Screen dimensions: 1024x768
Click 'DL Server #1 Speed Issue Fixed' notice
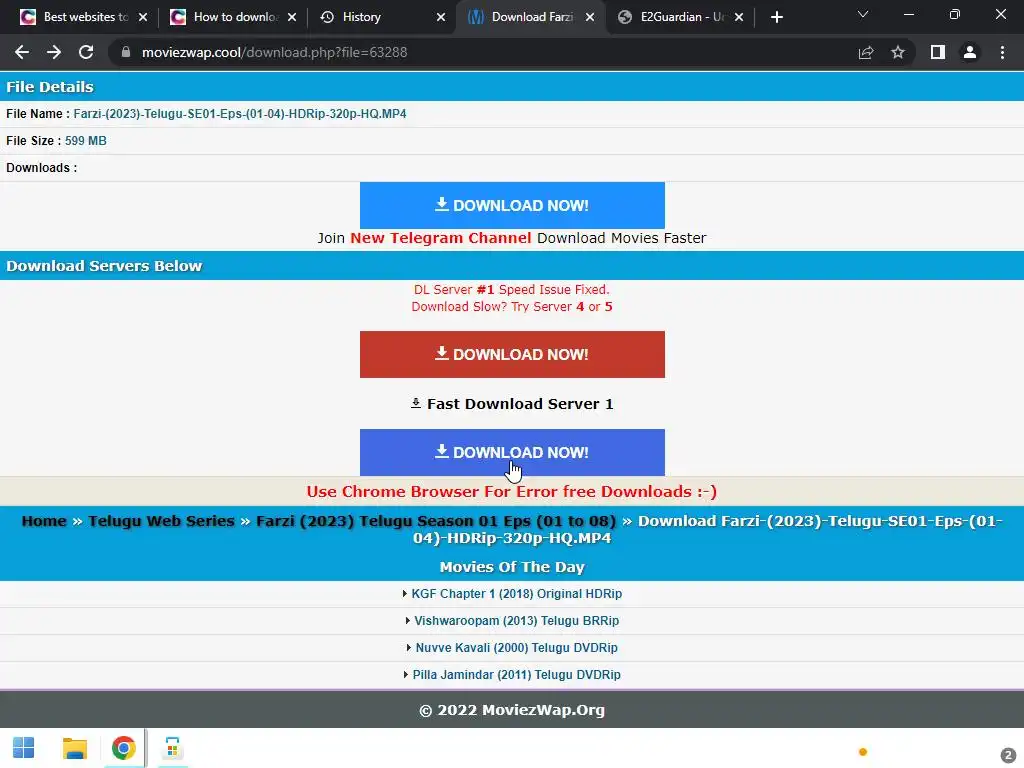point(511,289)
